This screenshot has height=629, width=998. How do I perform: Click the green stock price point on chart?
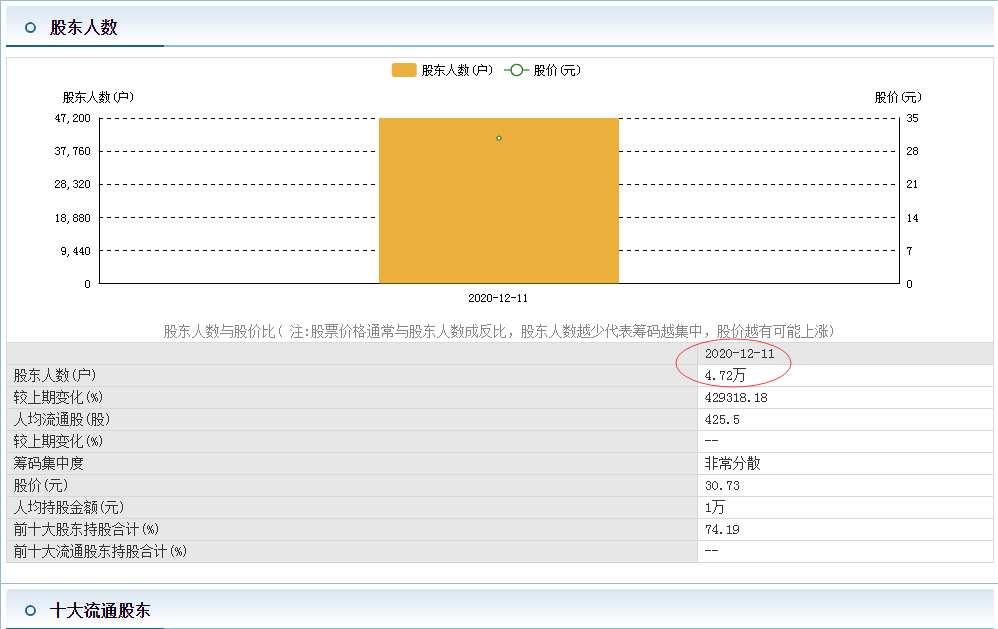[x=499, y=138]
